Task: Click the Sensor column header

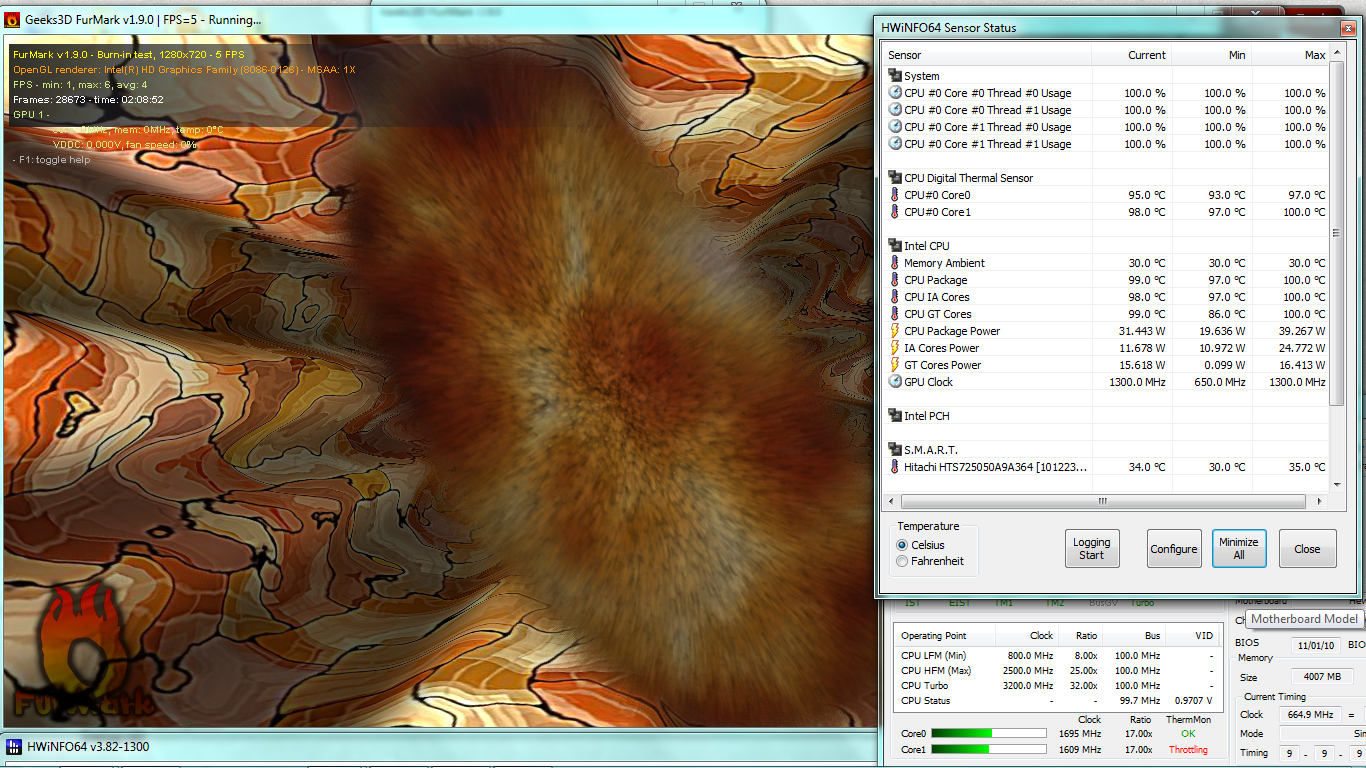Action: point(988,55)
